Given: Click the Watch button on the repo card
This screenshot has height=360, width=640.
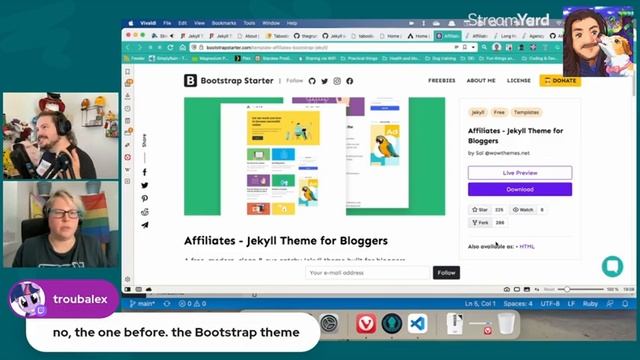Looking at the screenshot, I should (523, 210).
